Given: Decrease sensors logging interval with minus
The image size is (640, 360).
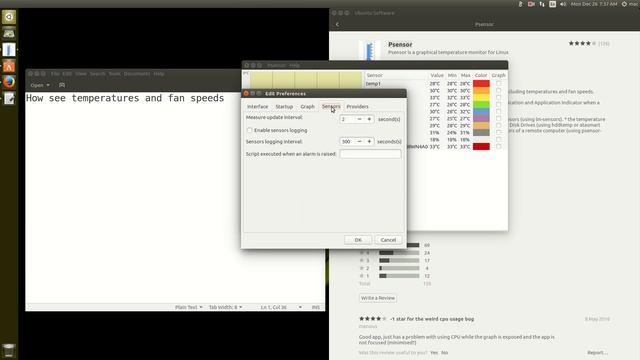Looking at the screenshot, I should pyautogui.click(x=360, y=142).
